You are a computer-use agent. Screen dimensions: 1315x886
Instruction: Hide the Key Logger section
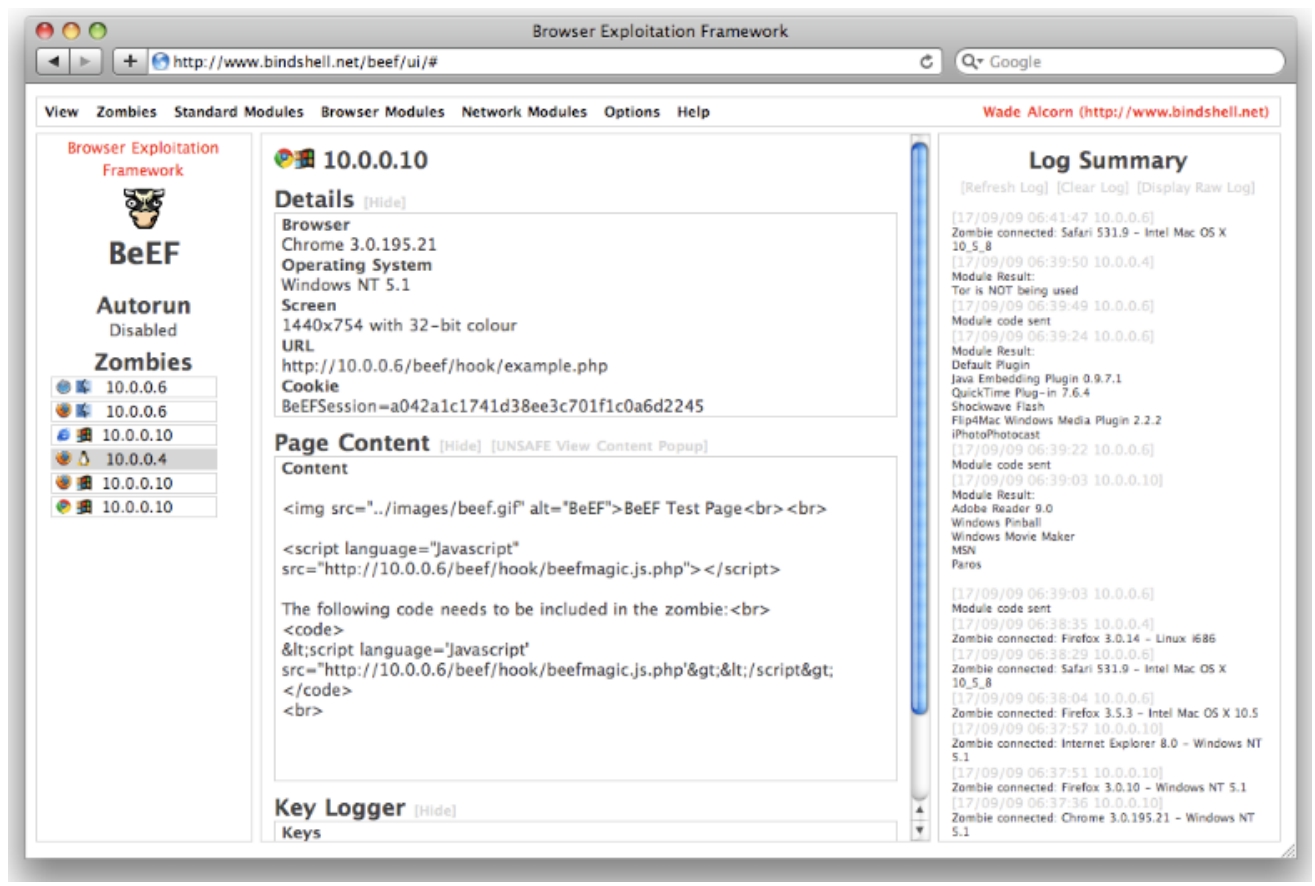(435, 811)
